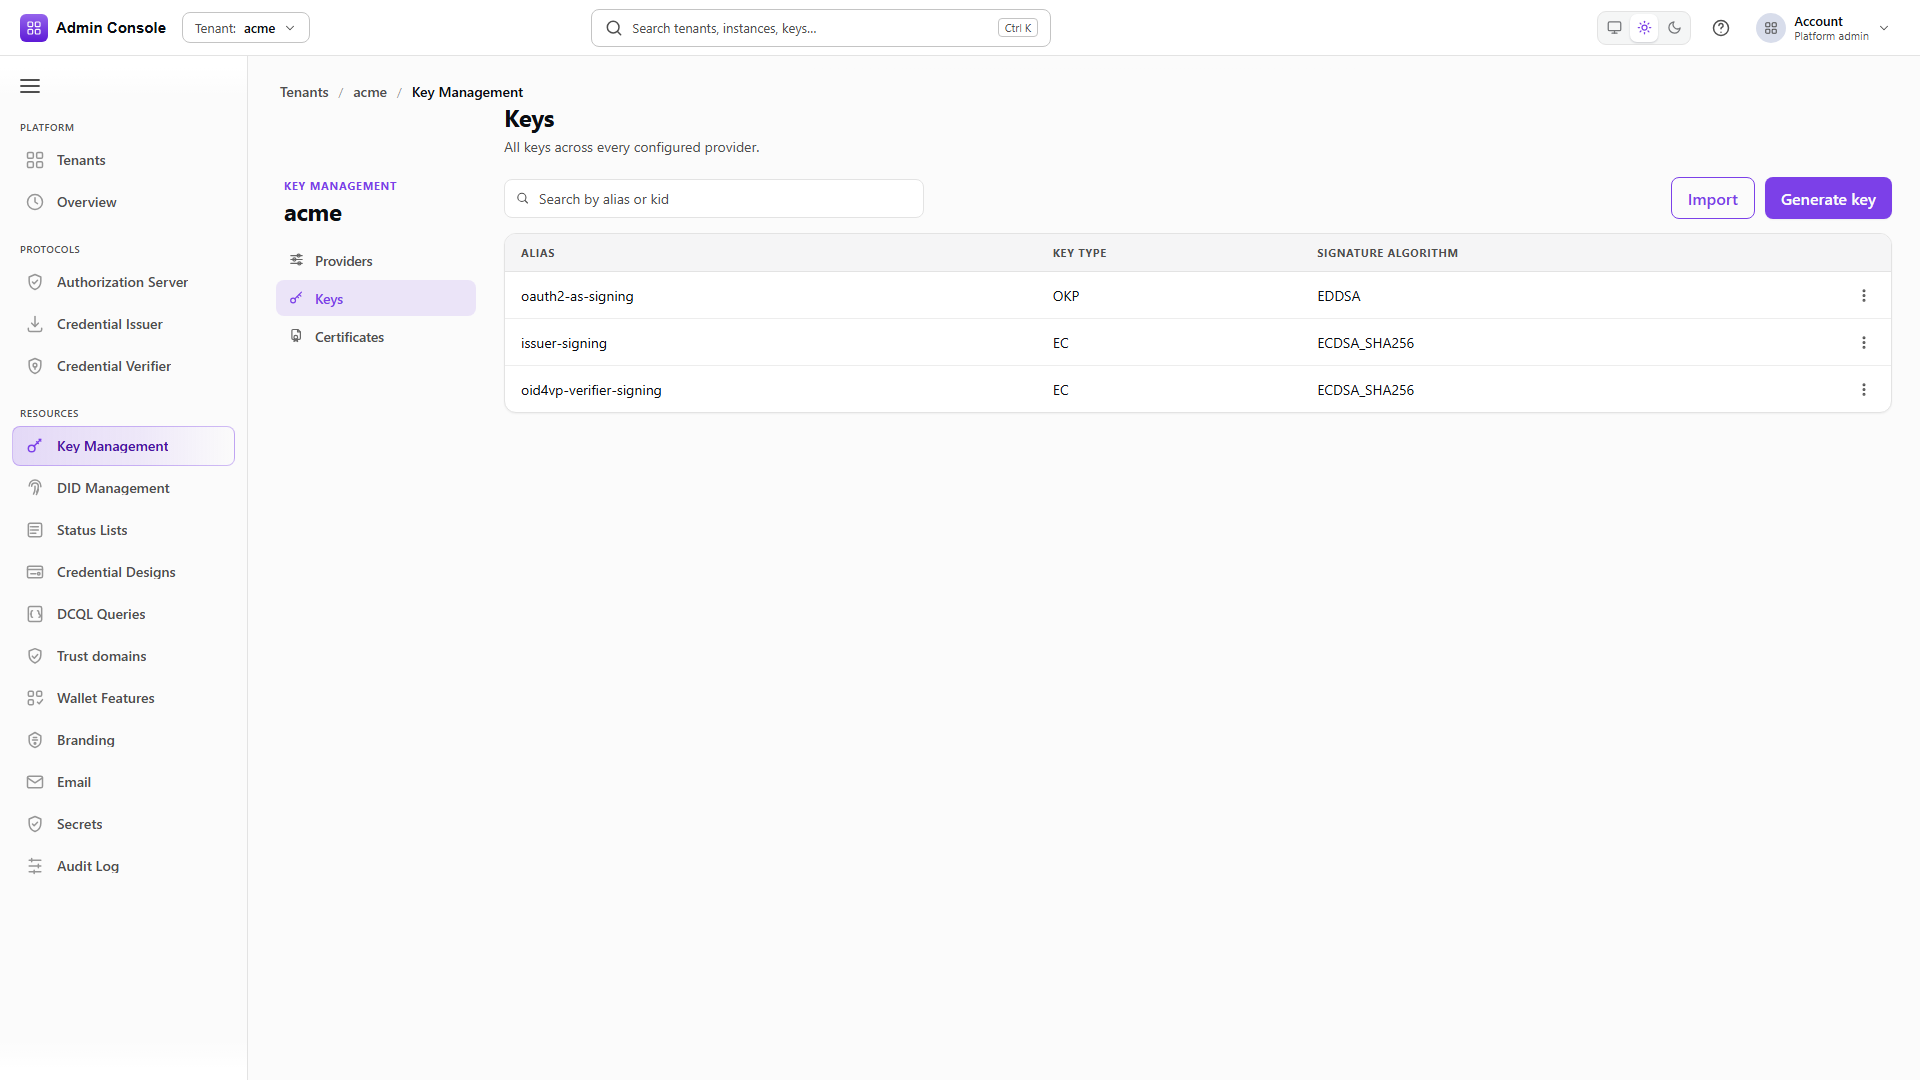Click the Trust domains shield icon

(x=35, y=656)
